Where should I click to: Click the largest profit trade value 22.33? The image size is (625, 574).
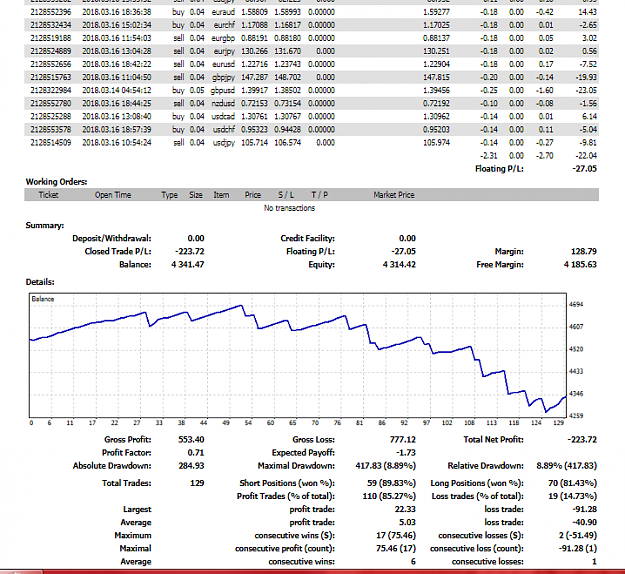405,509
